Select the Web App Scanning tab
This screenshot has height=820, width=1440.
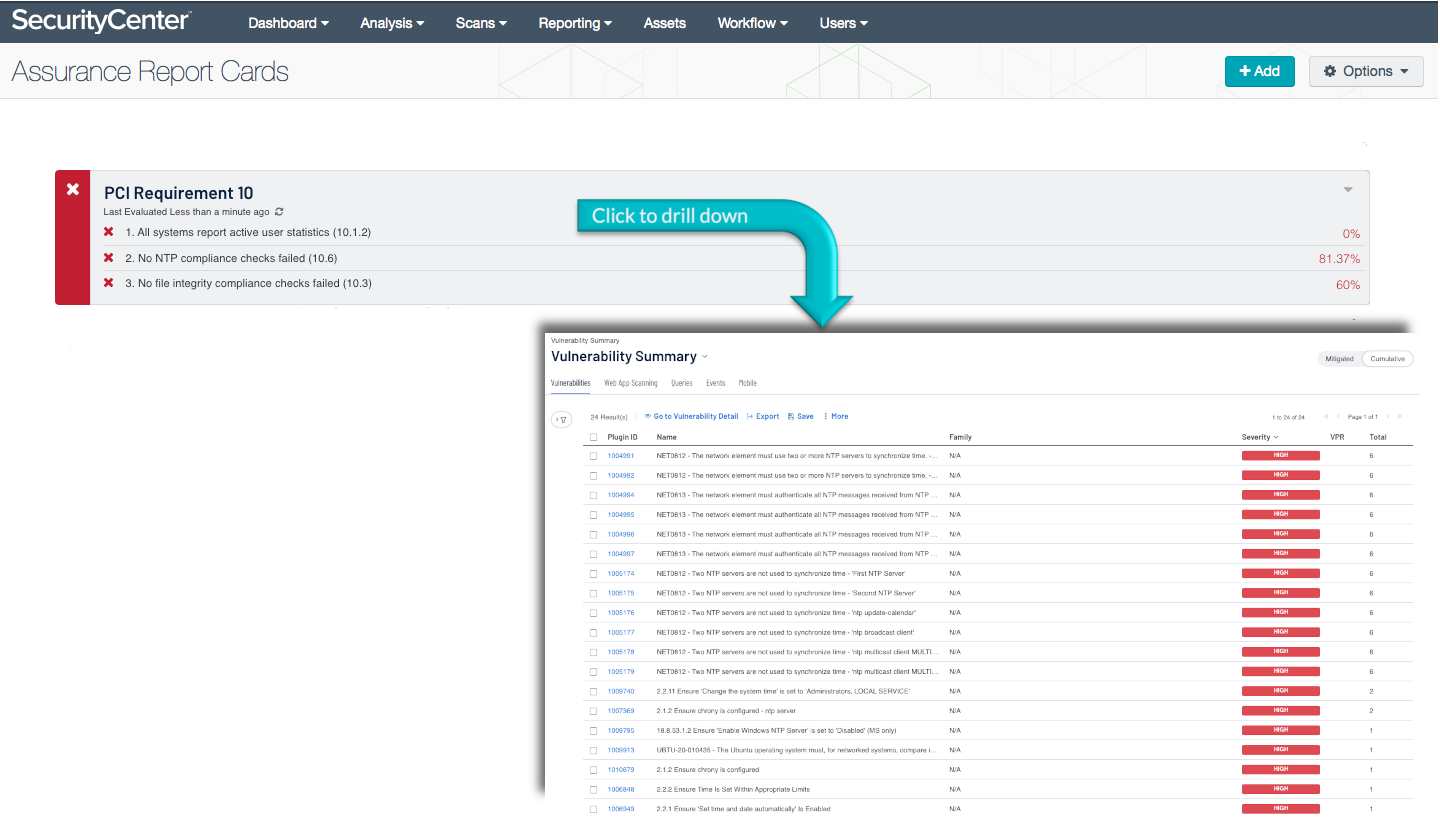[631, 383]
